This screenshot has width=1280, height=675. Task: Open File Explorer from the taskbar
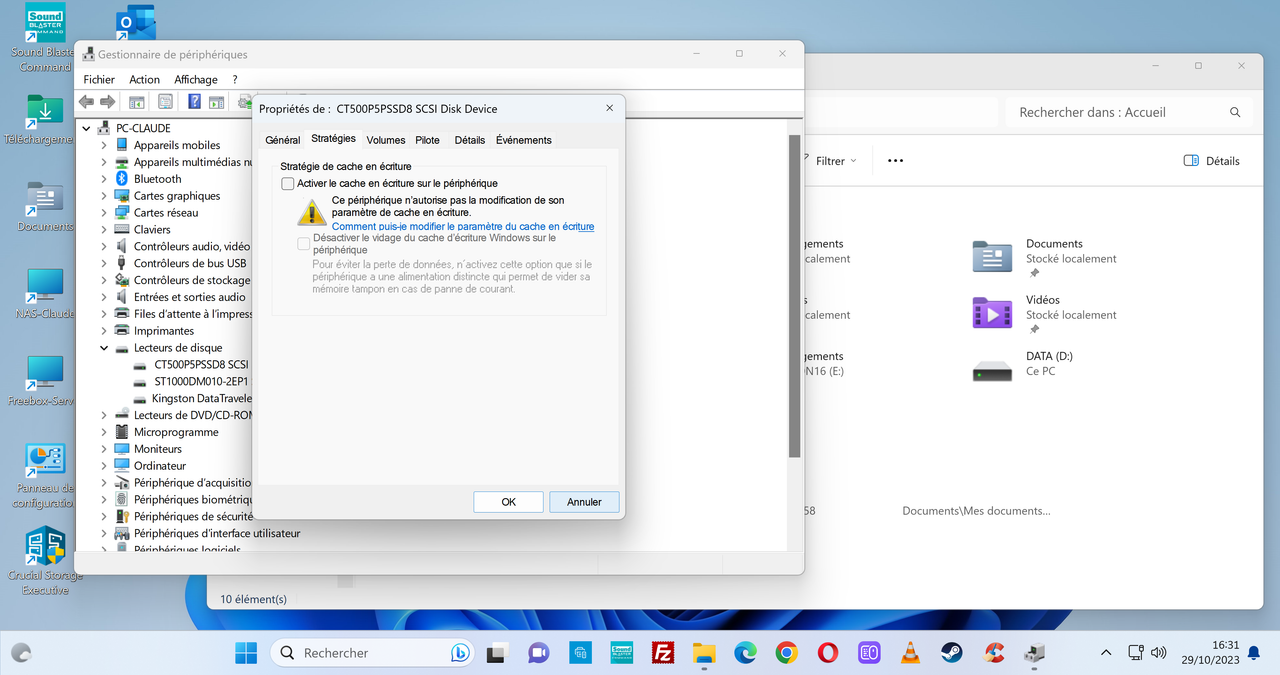[704, 653]
